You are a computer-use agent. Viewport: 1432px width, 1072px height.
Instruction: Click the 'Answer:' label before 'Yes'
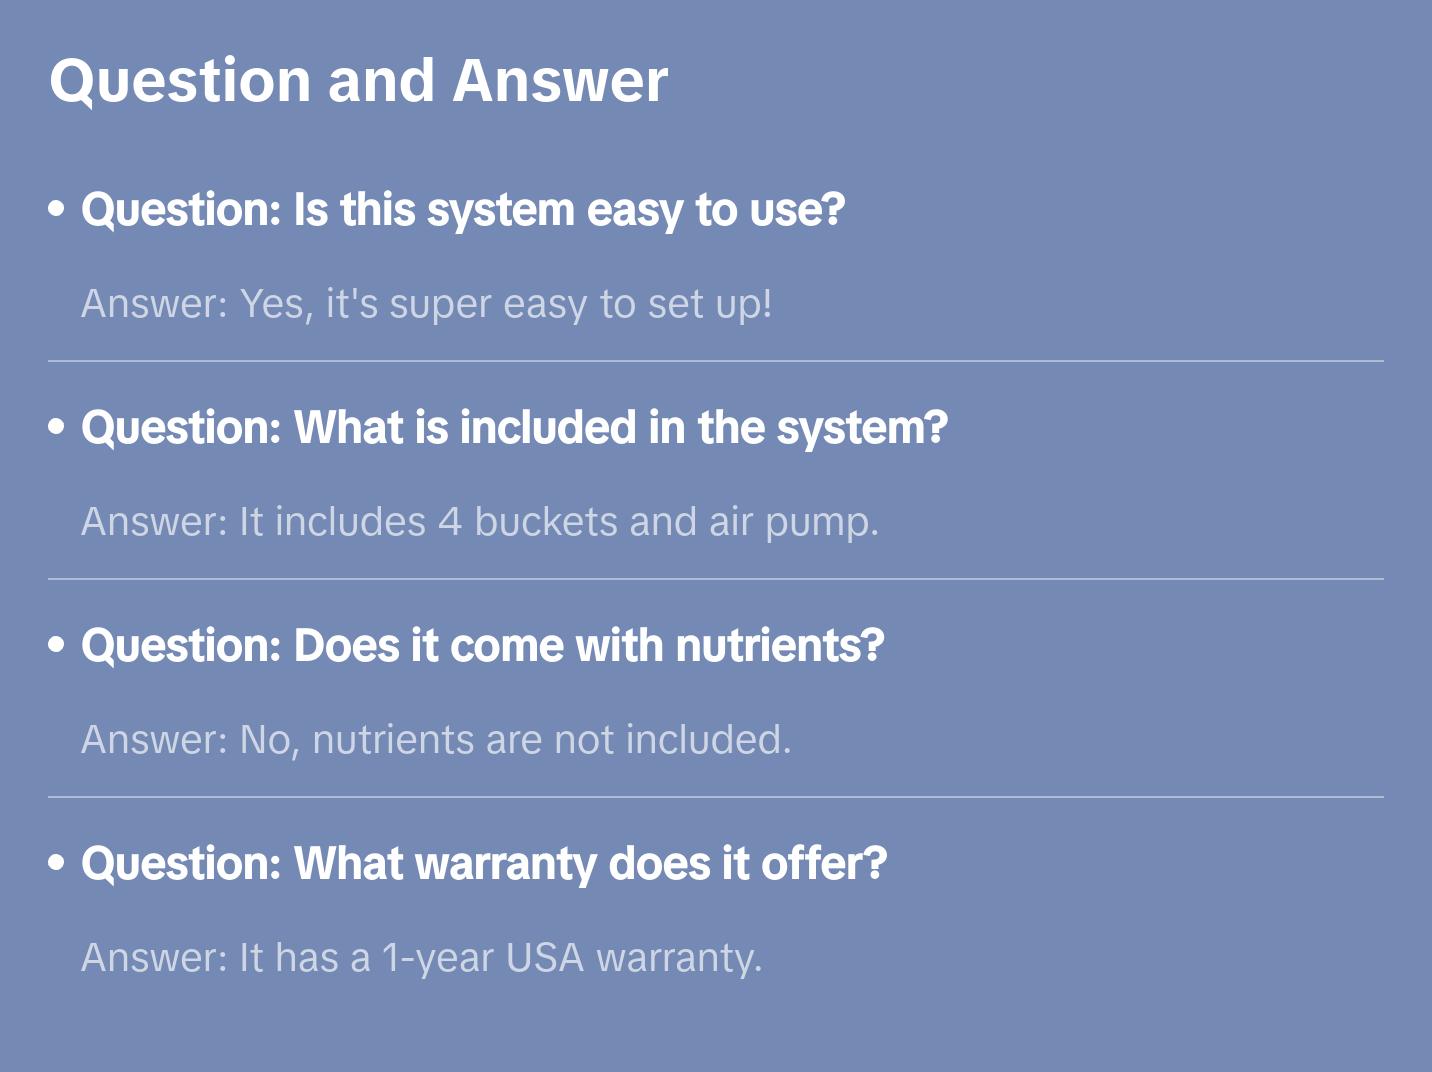pos(155,304)
